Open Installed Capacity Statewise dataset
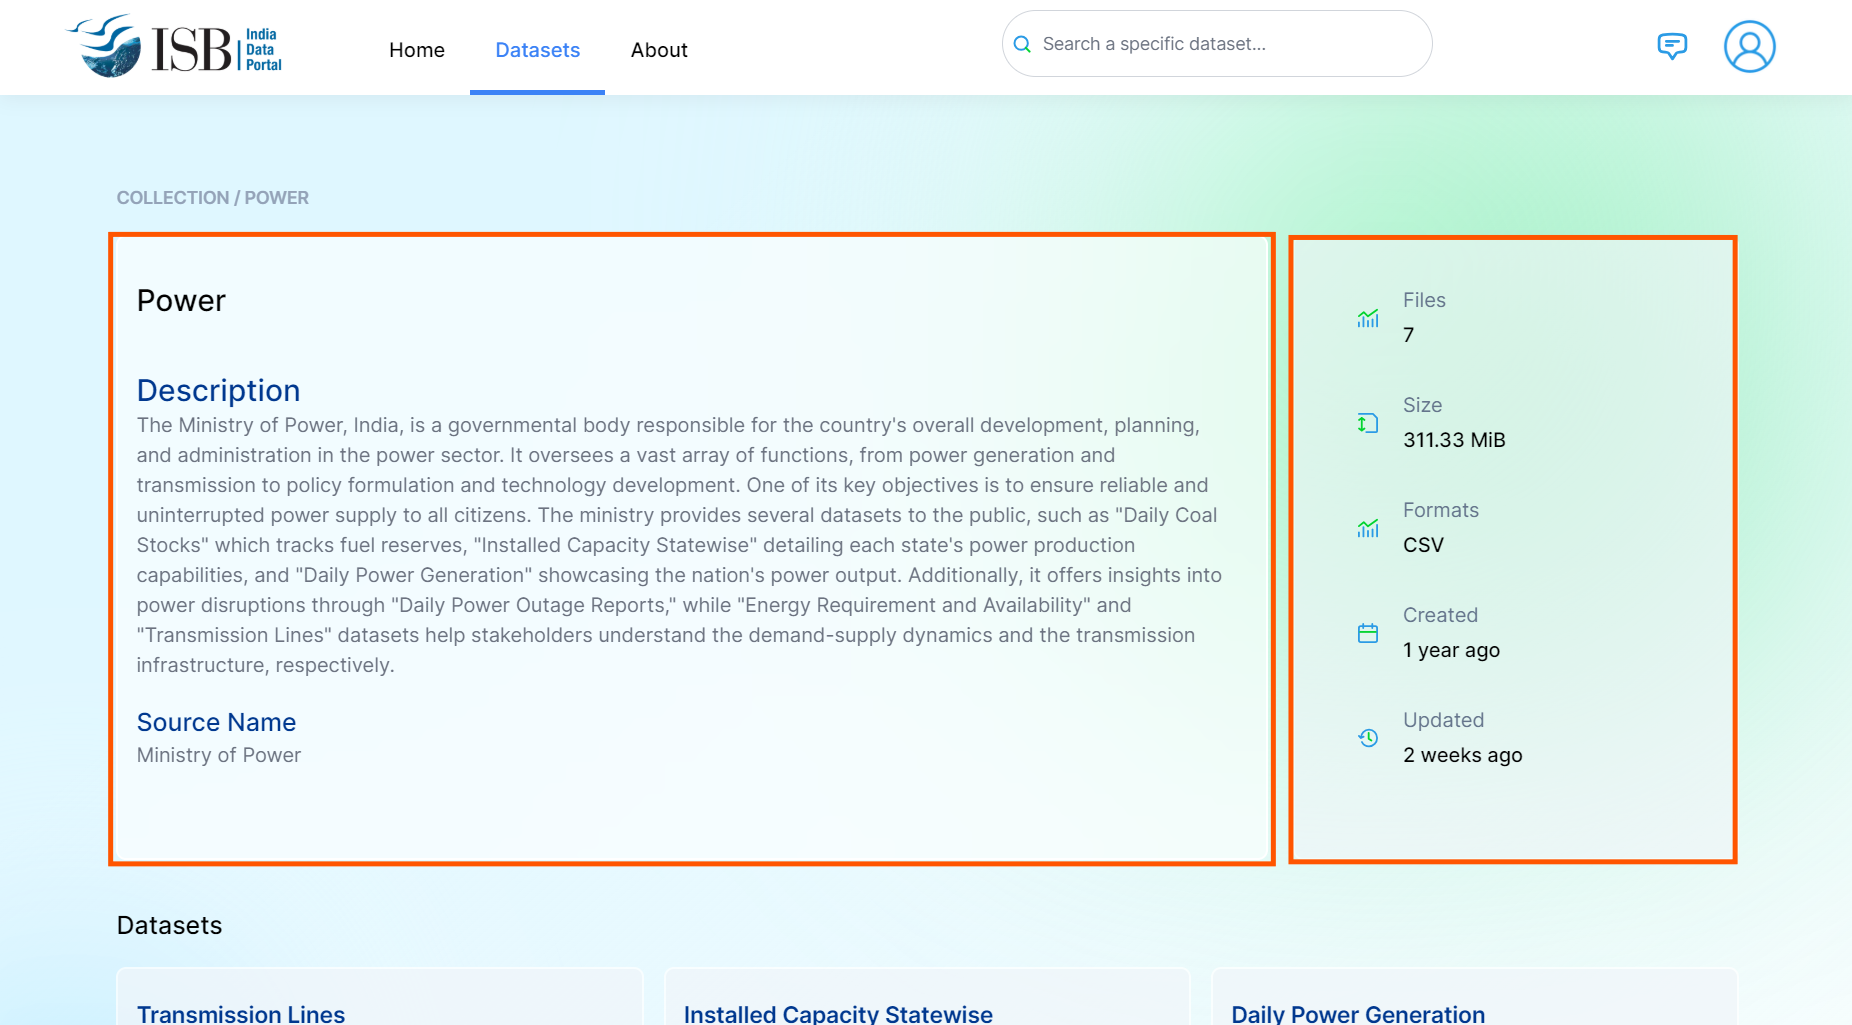This screenshot has width=1852, height=1025. pyautogui.click(x=837, y=1013)
